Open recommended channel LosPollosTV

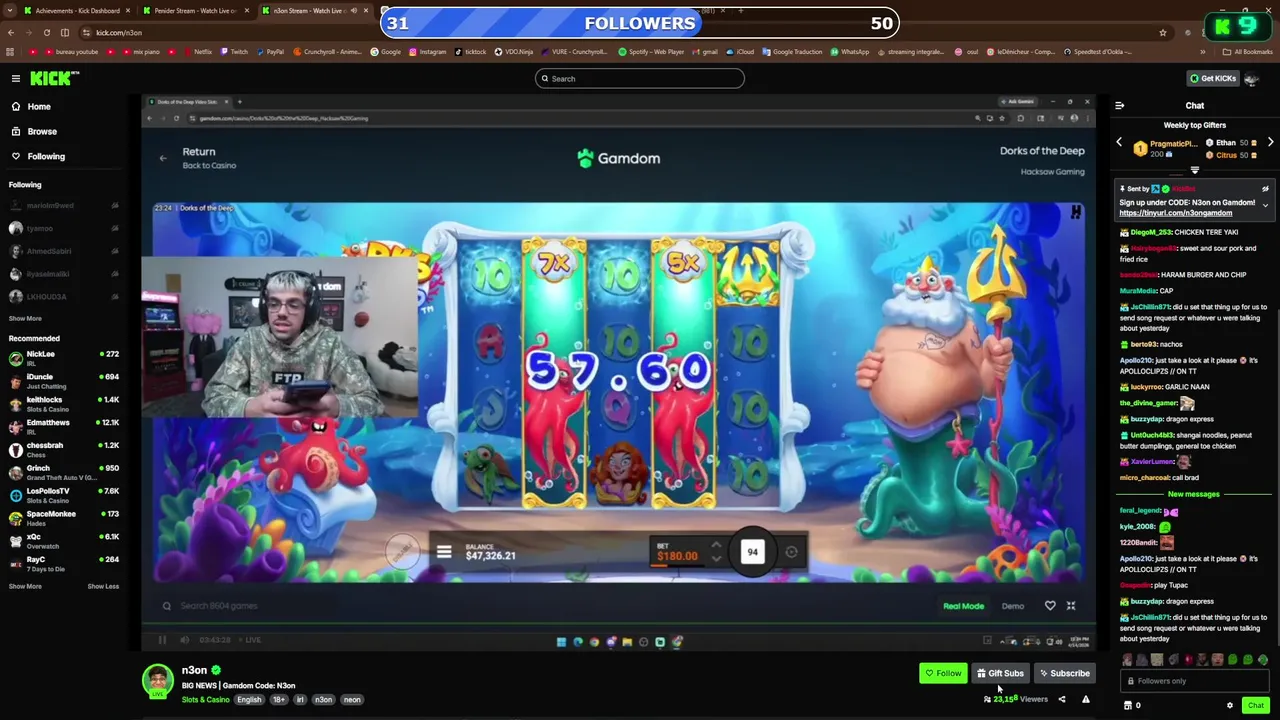(64, 495)
